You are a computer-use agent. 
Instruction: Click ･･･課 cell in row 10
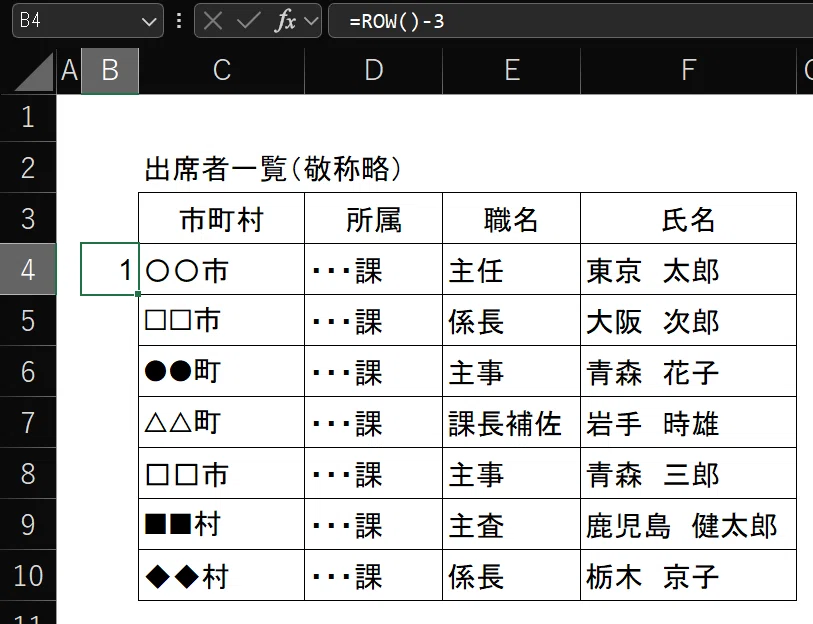[373, 575]
